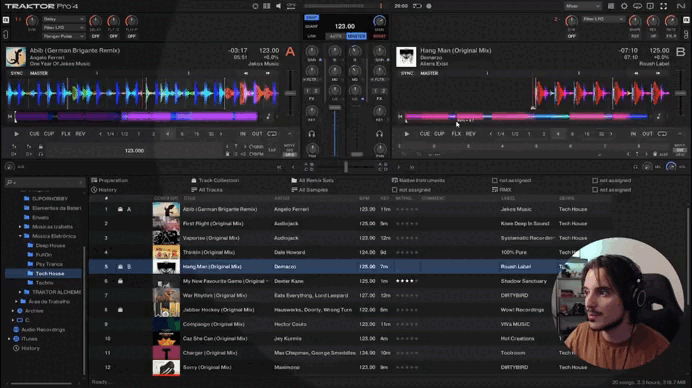Click the audio speaker indicator icon

(x=278, y=6)
